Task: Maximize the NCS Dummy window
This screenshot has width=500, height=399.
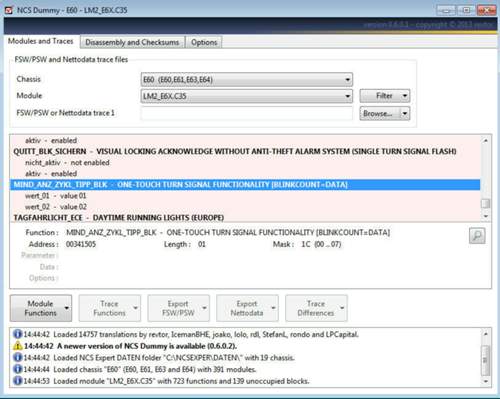Action: [467, 10]
